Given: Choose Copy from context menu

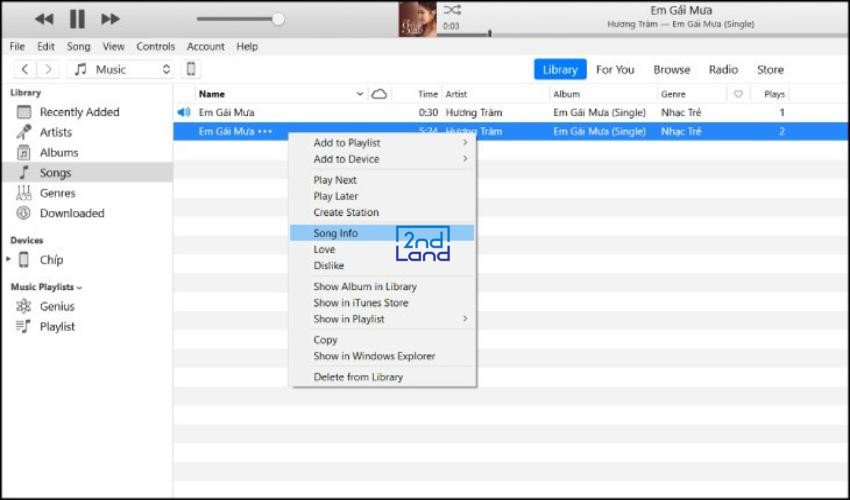Looking at the screenshot, I should pos(382,340).
